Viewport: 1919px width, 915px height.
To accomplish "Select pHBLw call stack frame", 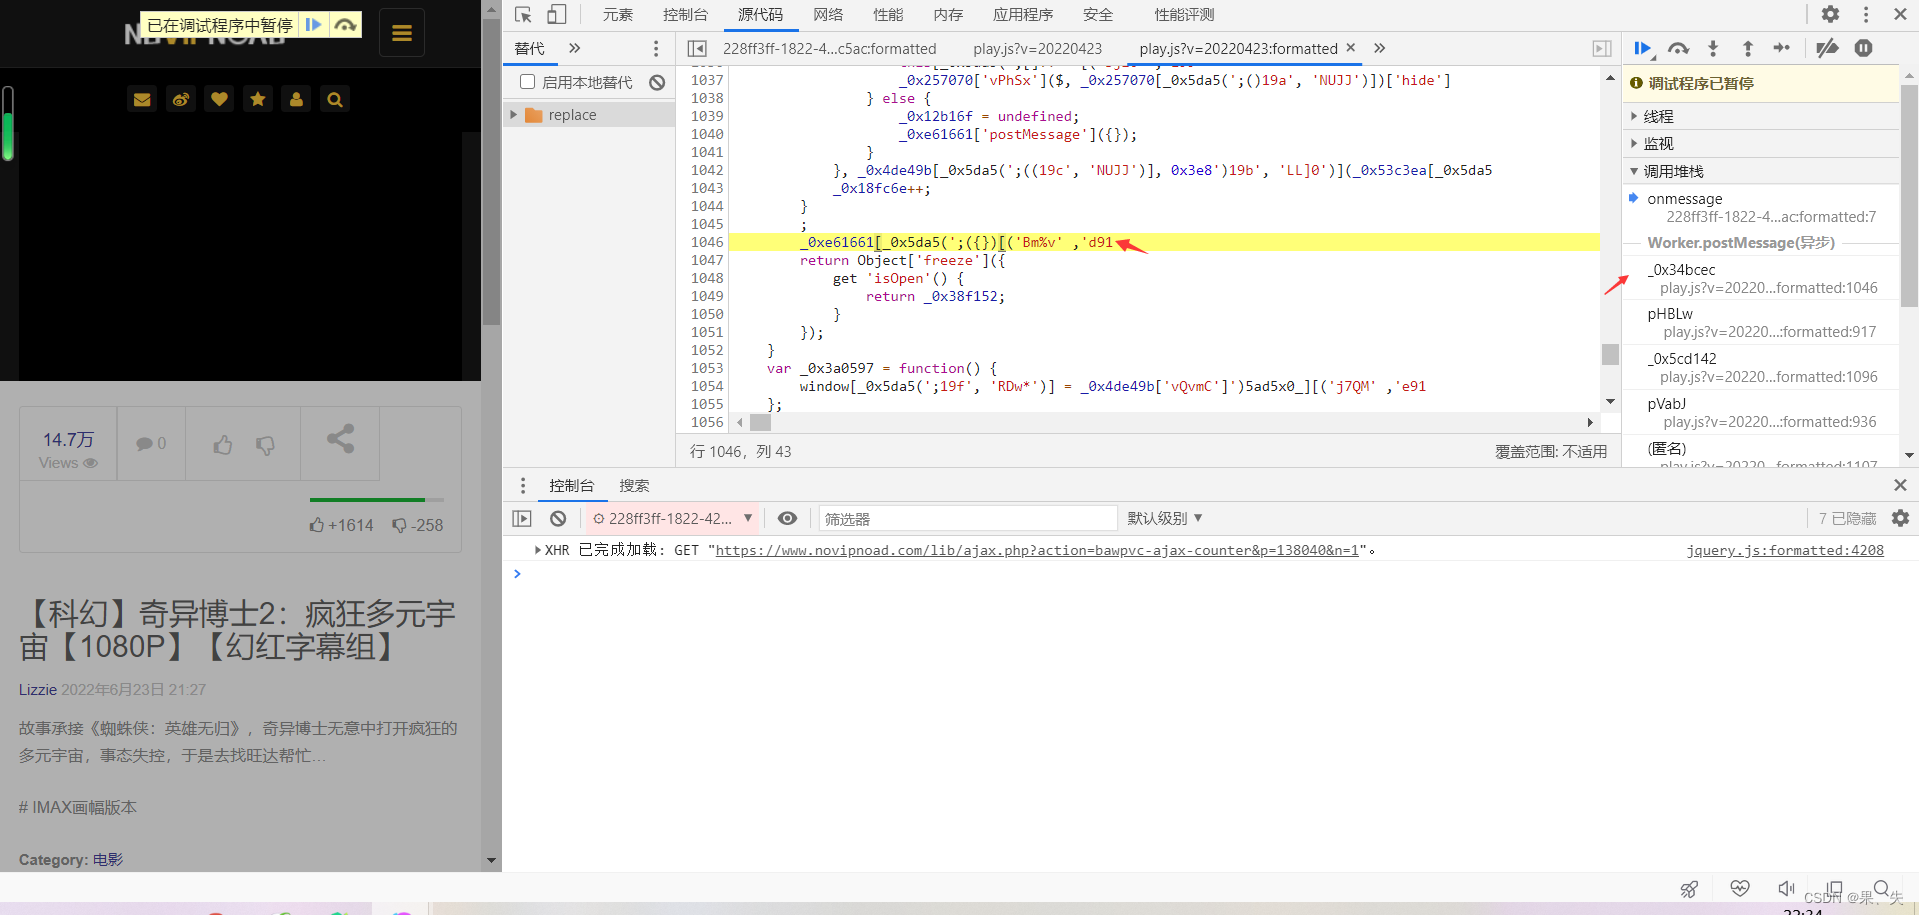I will point(1760,322).
